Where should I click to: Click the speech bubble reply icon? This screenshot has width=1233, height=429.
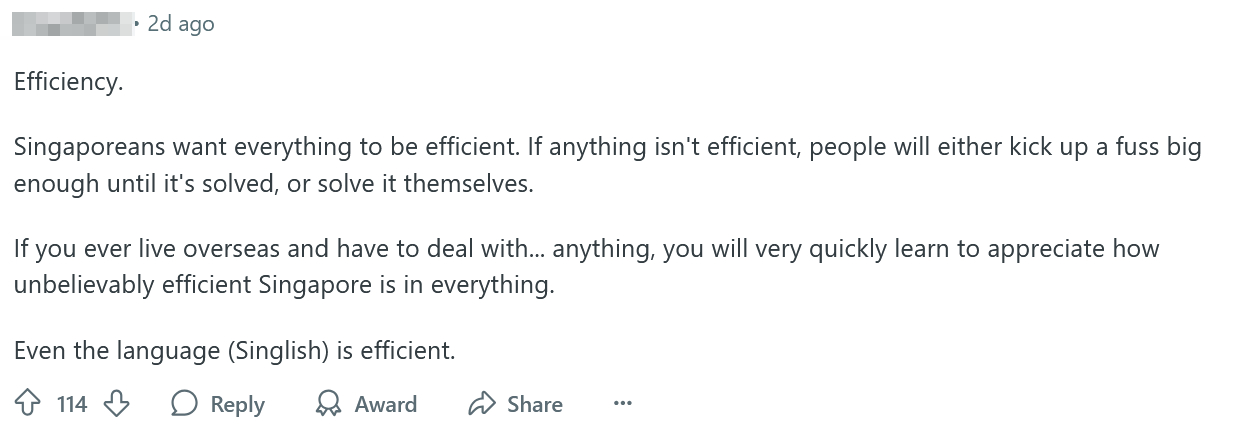[184, 404]
